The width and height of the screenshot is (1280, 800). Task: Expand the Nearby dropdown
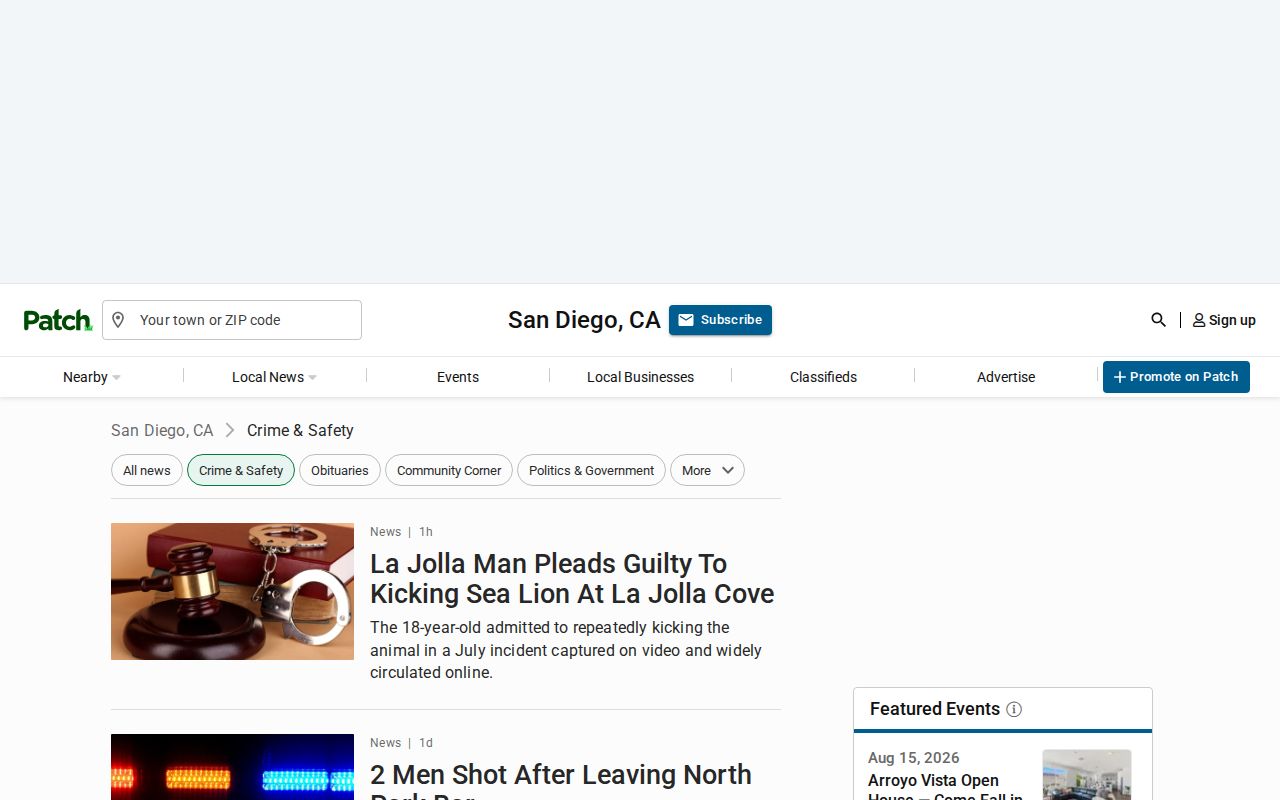[x=92, y=377]
